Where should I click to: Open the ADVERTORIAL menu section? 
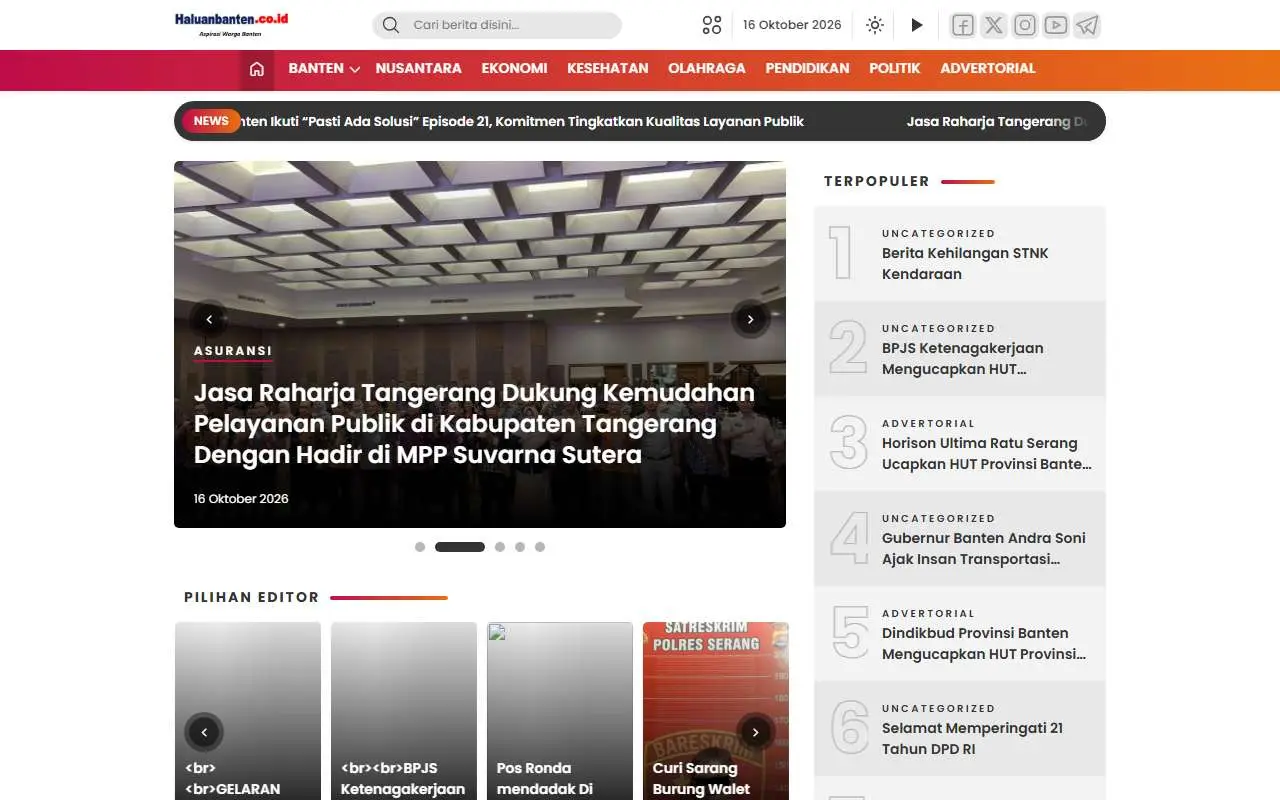(988, 68)
